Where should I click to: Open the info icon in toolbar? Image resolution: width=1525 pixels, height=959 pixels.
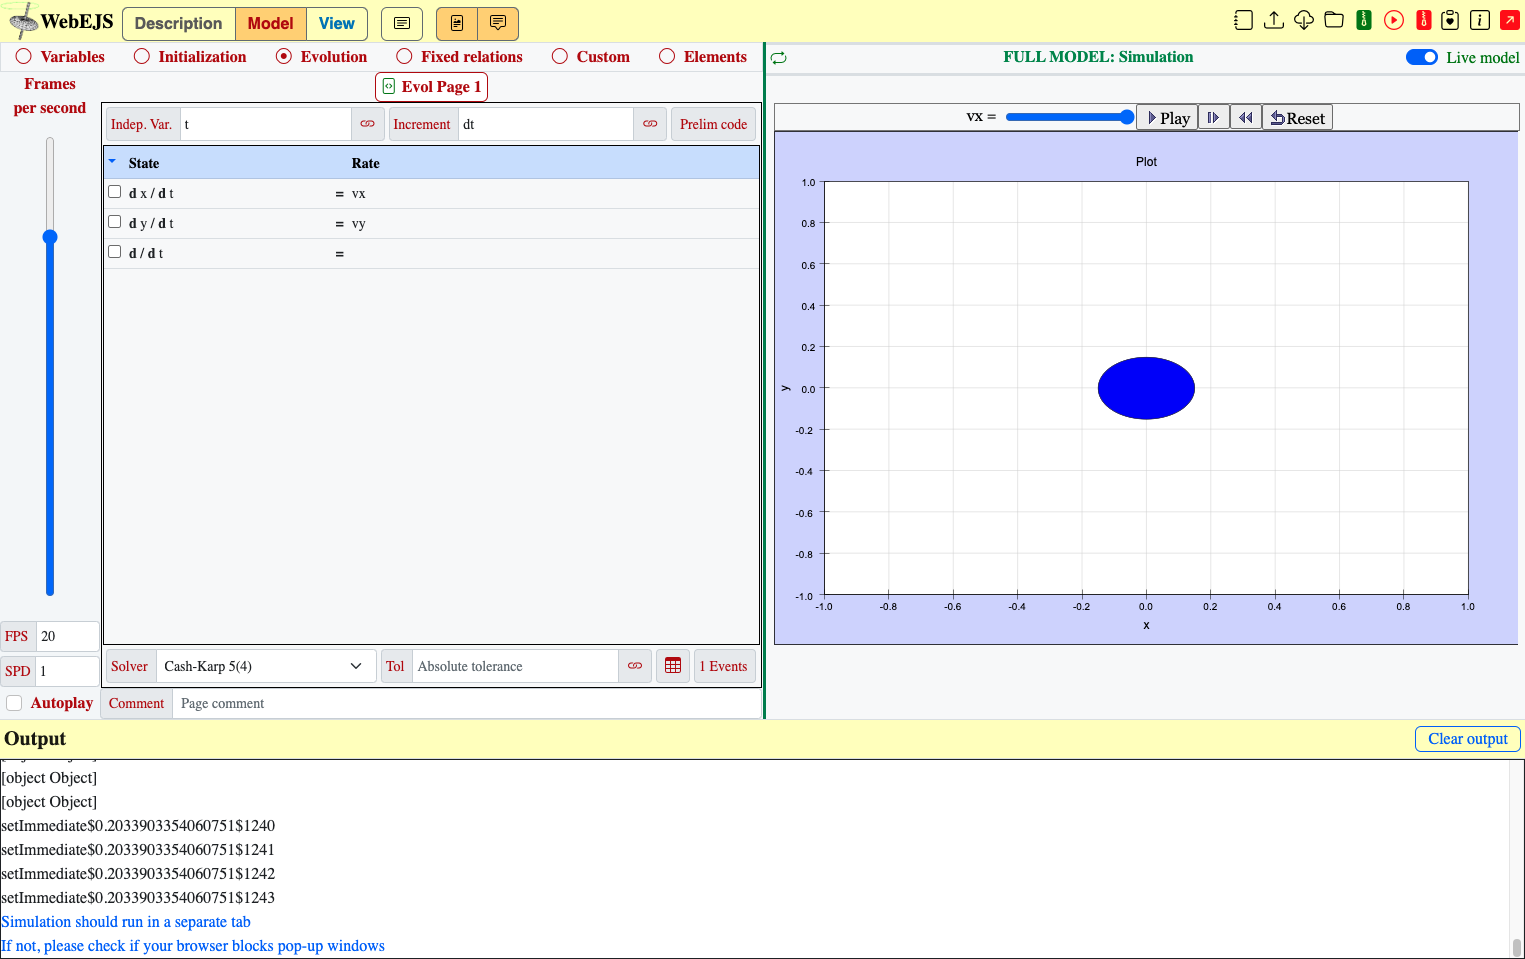pos(1480,20)
